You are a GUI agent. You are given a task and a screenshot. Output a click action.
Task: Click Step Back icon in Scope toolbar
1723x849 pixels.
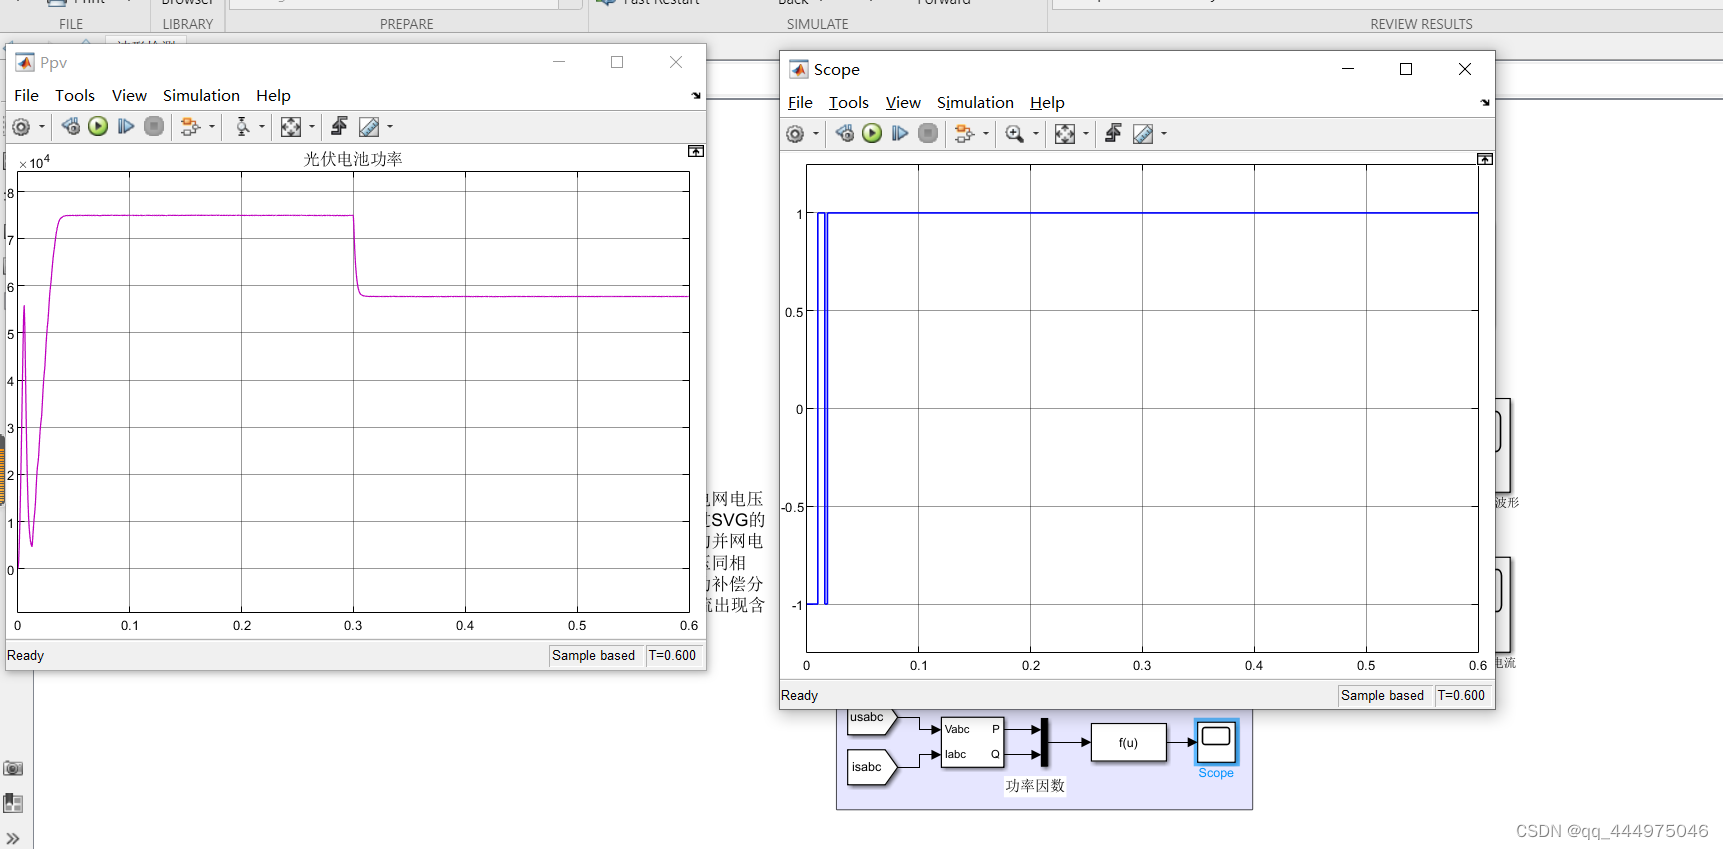click(x=845, y=133)
